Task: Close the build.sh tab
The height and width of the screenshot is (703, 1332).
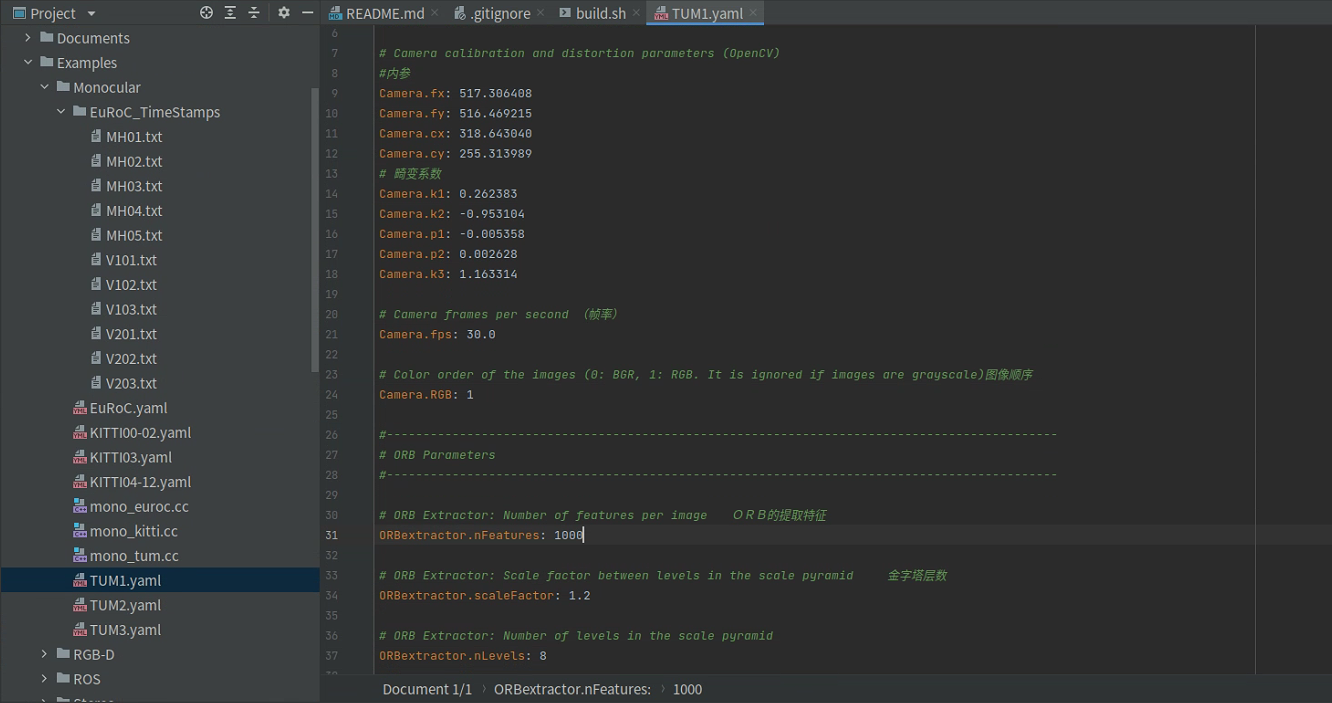Action: [x=636, y=13]
